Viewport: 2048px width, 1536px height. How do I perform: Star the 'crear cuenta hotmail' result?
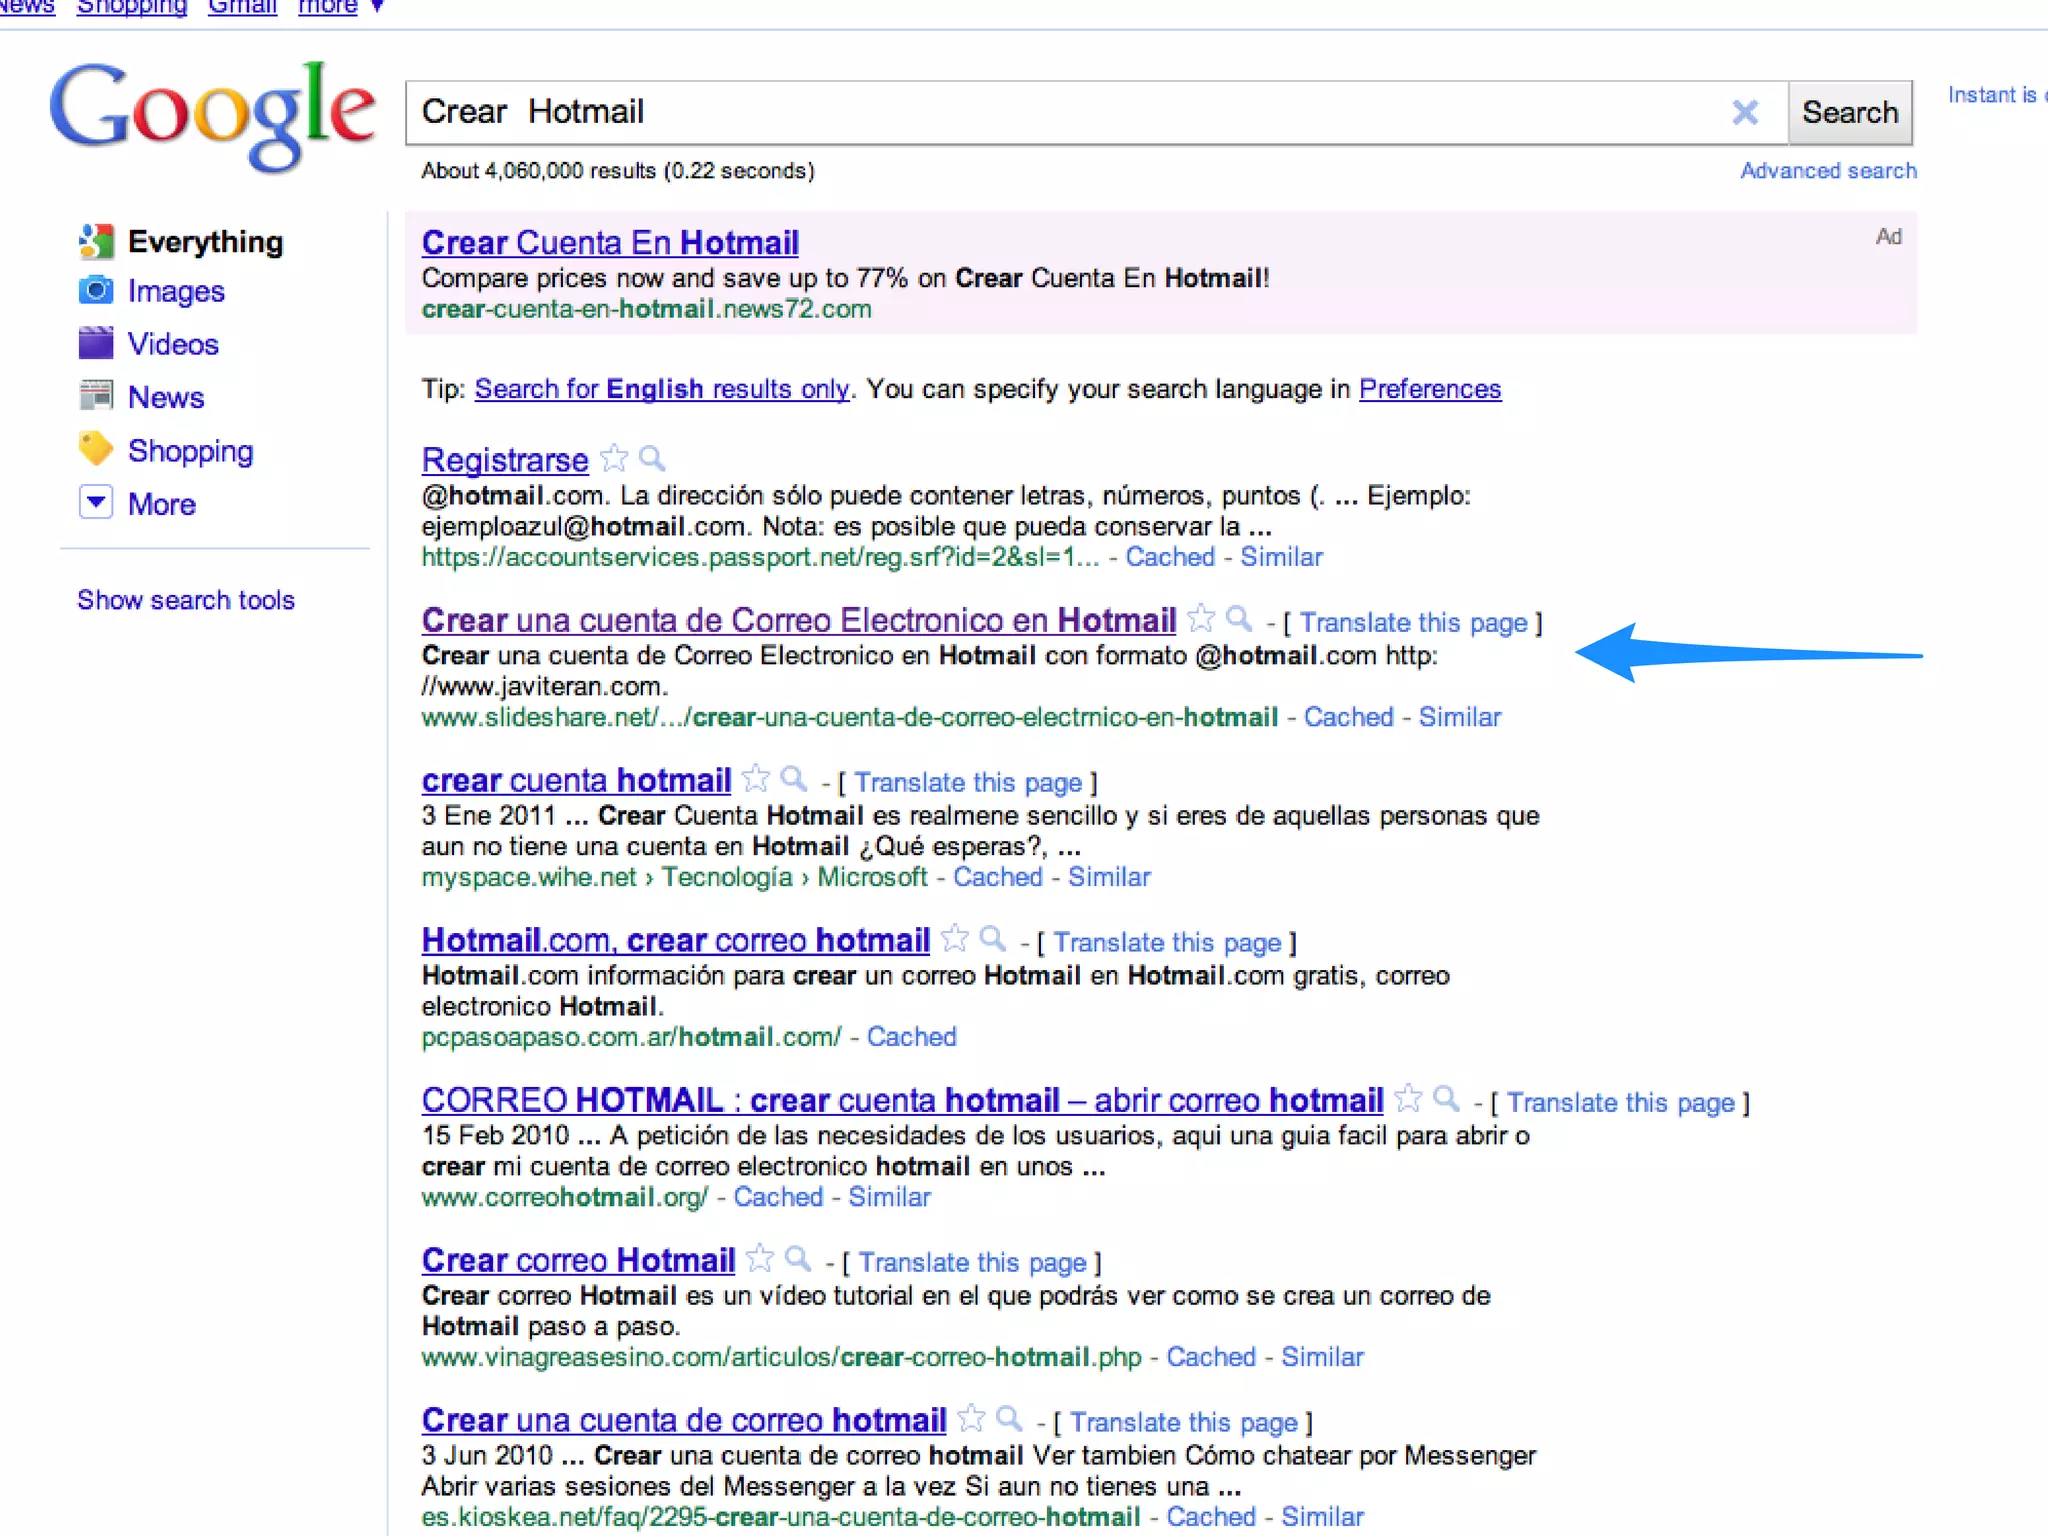(x=756, y=778)
